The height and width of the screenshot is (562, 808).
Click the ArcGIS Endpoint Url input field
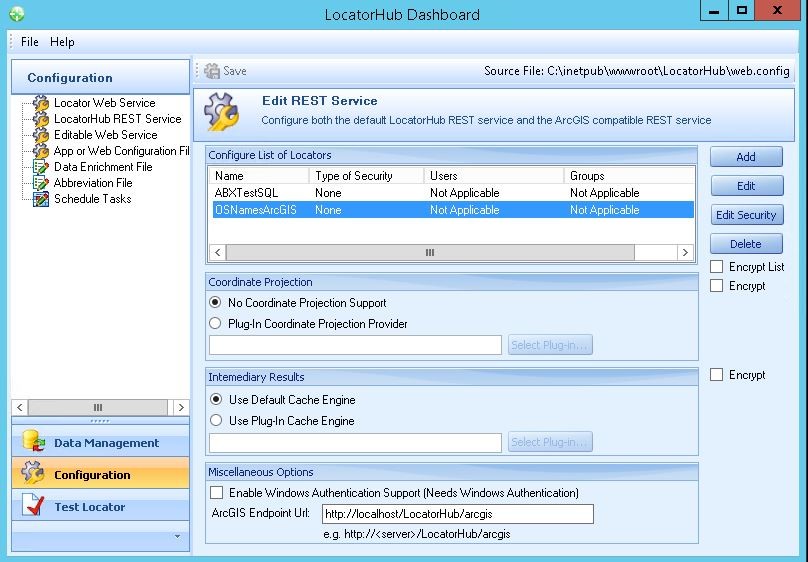[458, 514]
